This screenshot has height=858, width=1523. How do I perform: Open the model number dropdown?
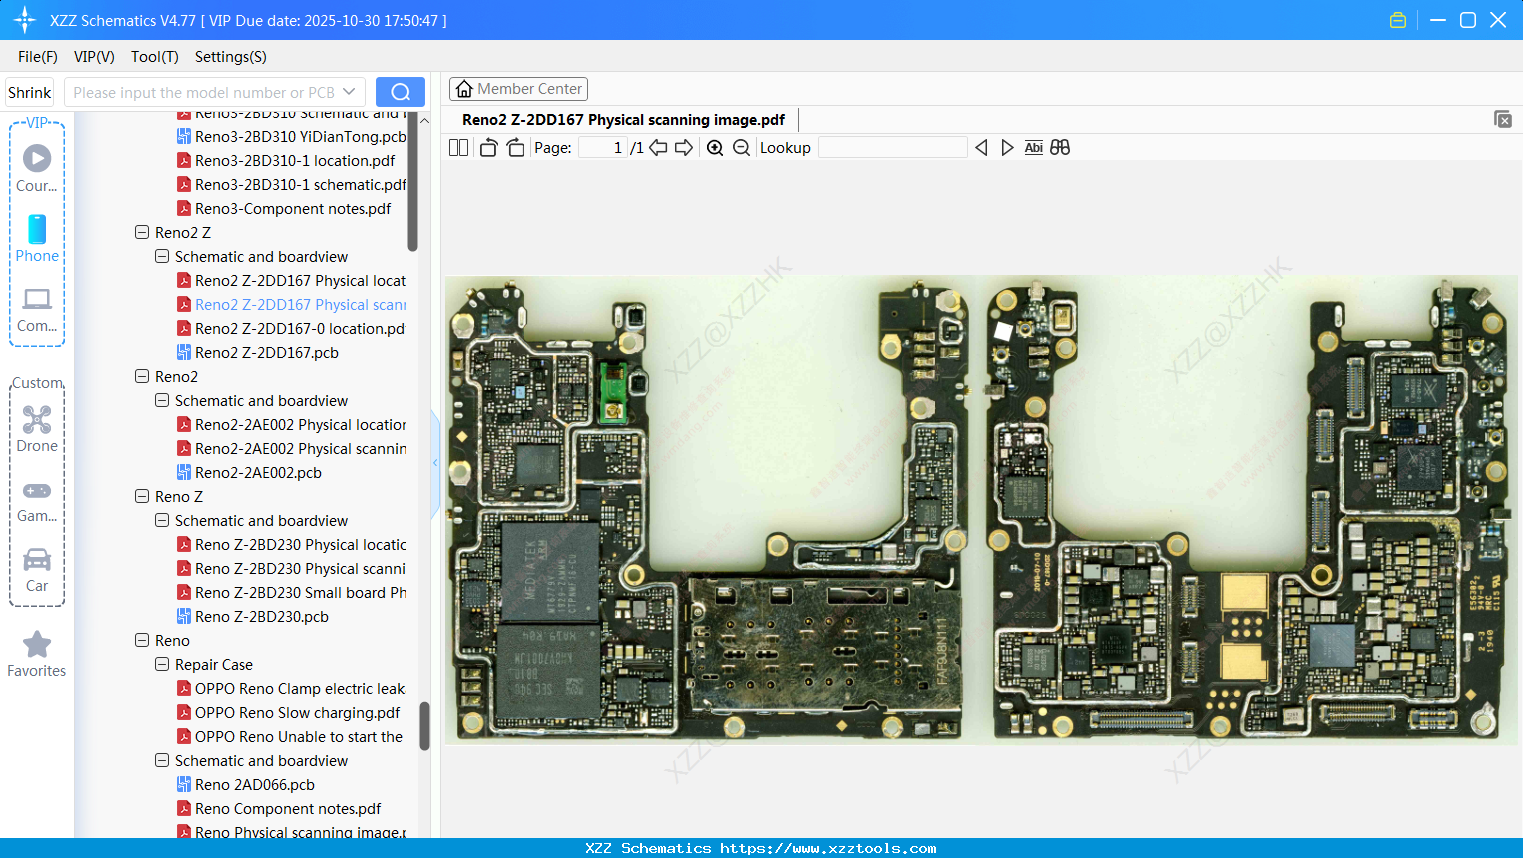pos(349,92)
